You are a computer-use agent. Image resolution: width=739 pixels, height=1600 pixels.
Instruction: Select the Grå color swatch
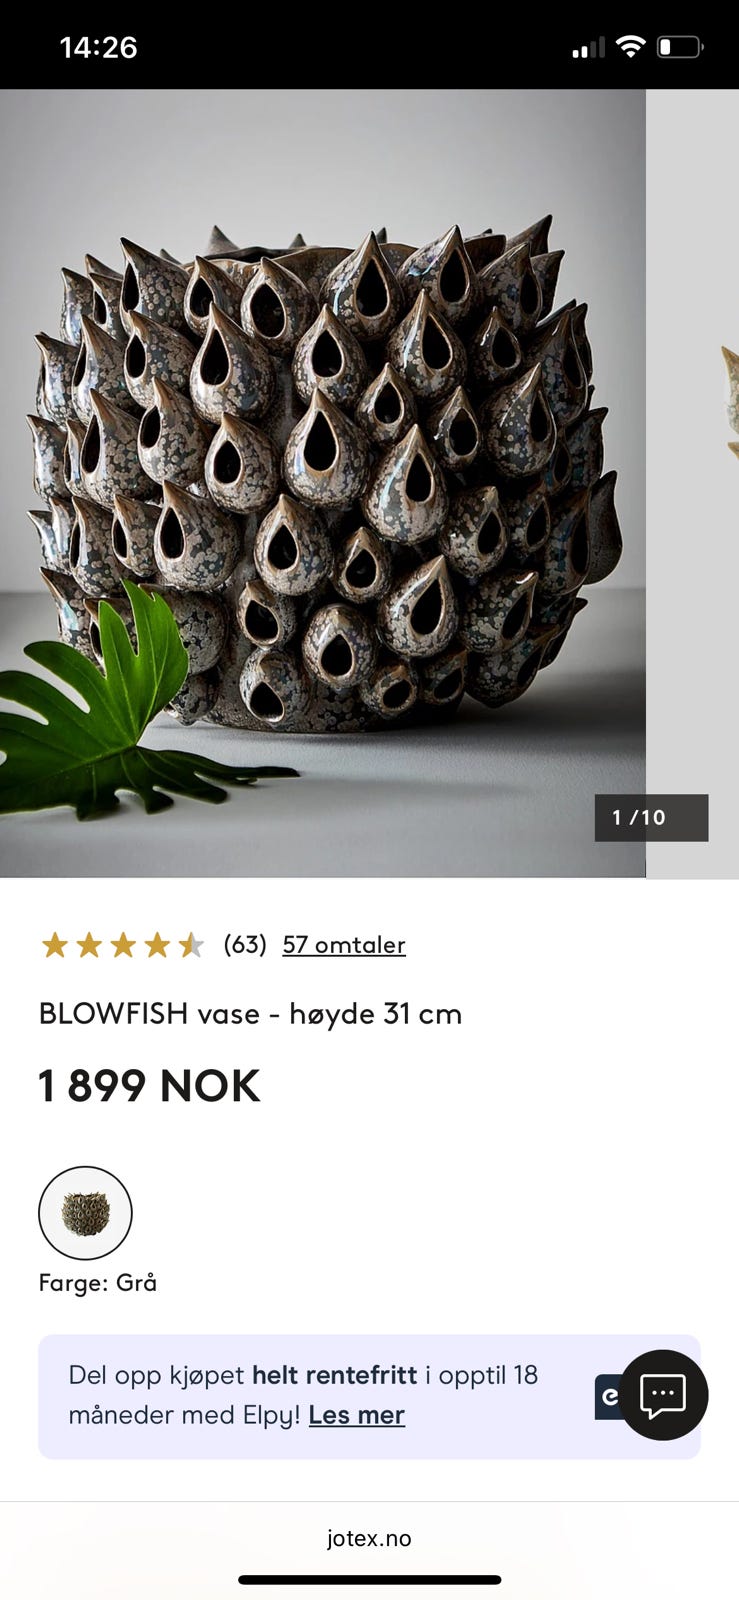tap(85, 1213)
